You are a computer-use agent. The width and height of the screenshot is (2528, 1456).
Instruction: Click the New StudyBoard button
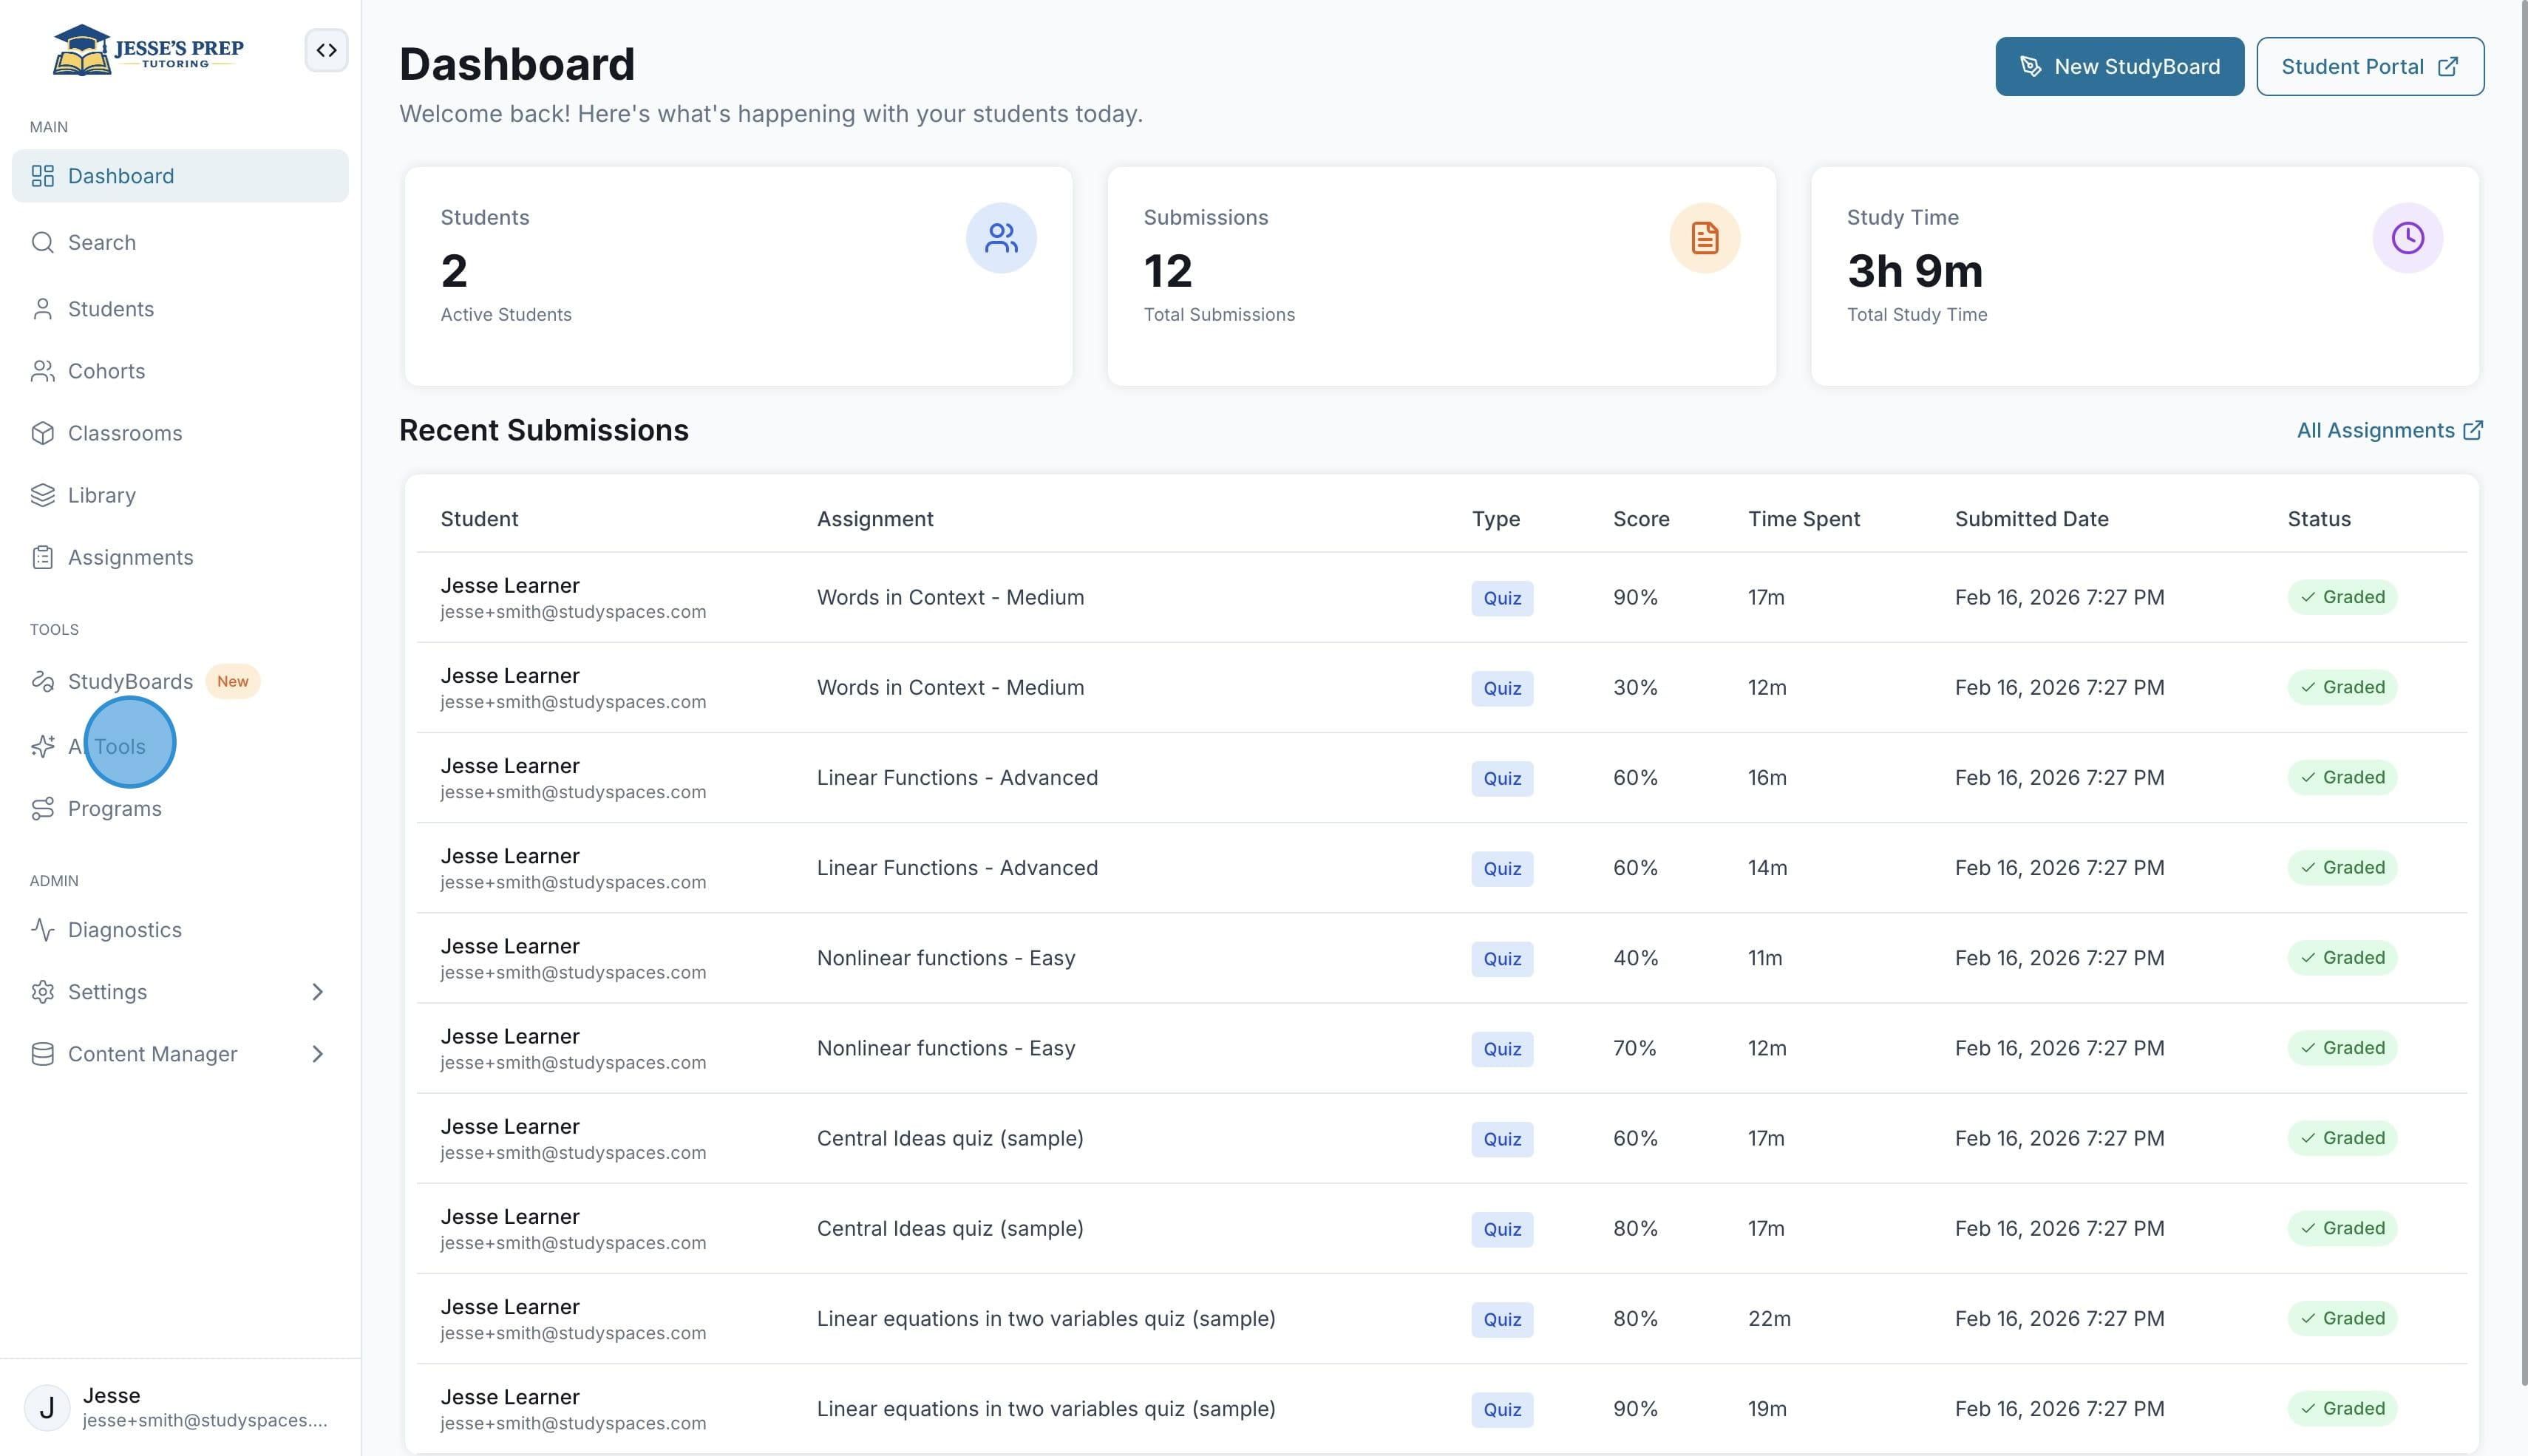coord(2119,67)
